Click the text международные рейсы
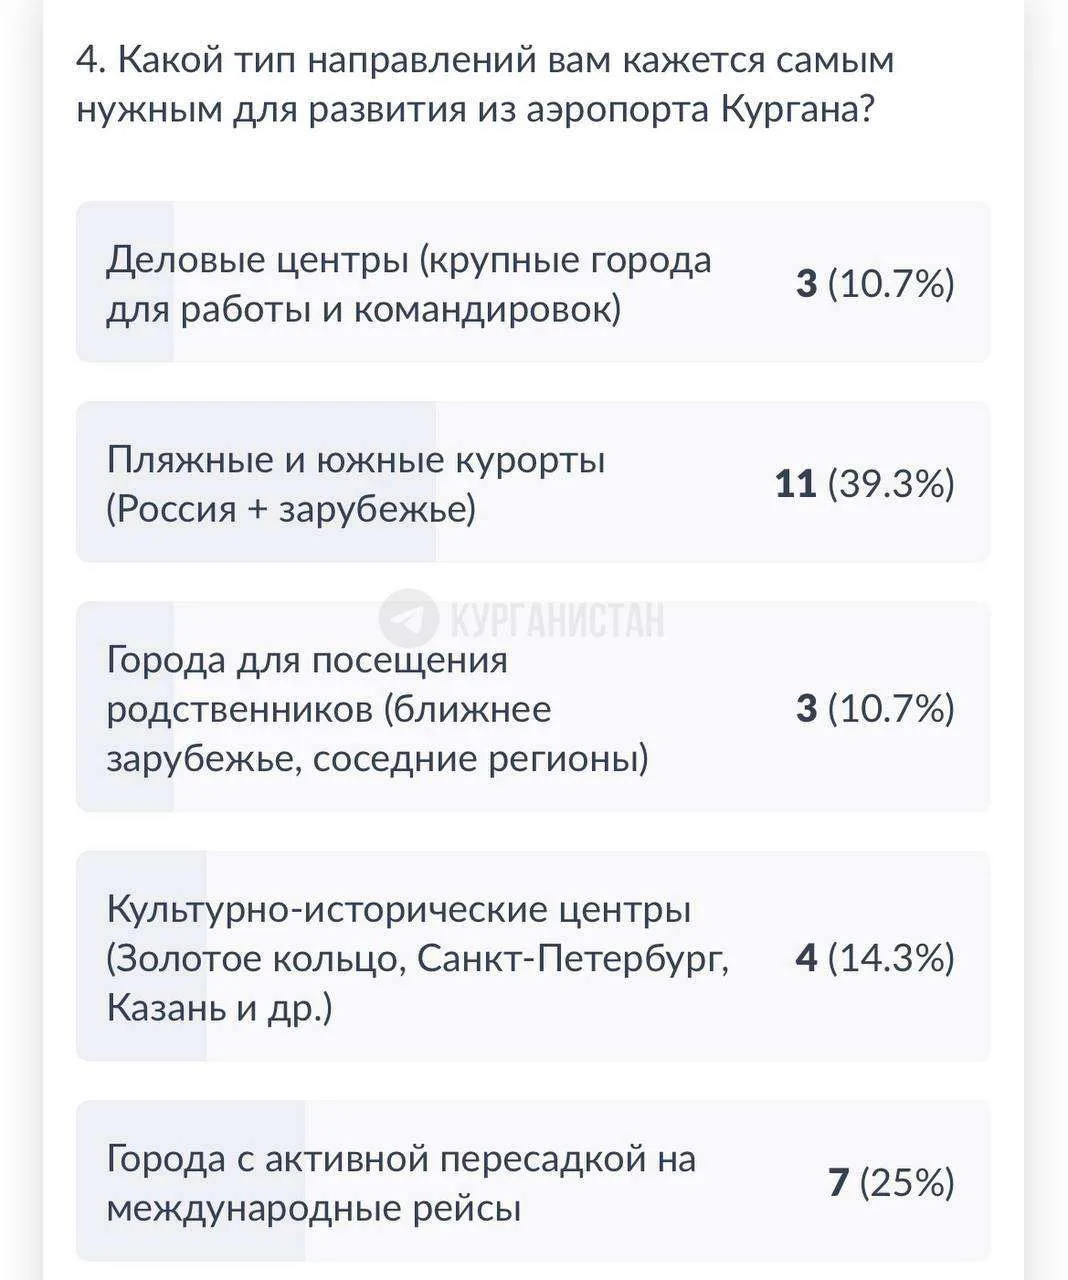Screen dimensions: 1068x1280 [314, 1209]
